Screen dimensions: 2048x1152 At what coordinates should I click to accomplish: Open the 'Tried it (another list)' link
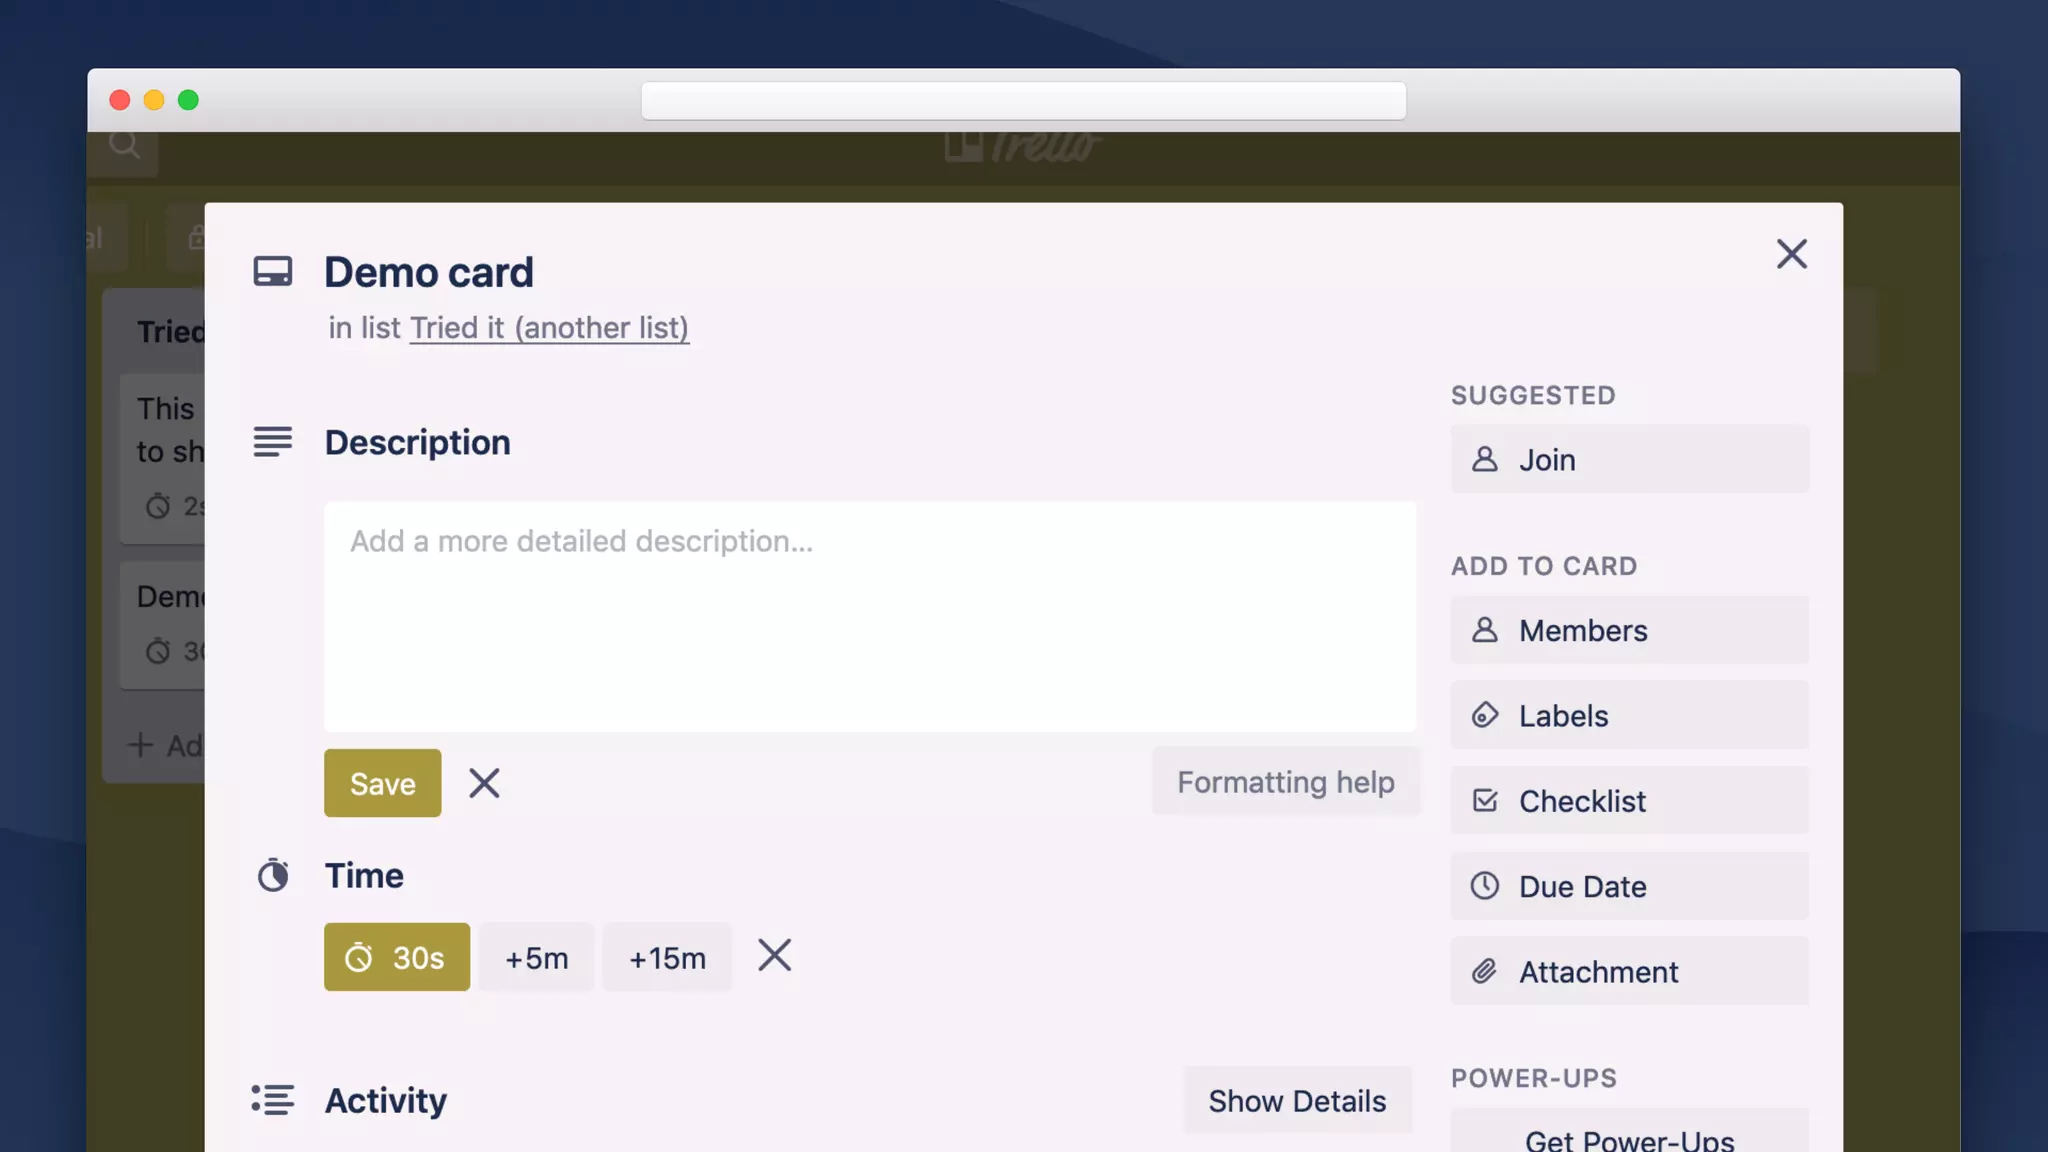pyautogui.click(x=549, y=328)
